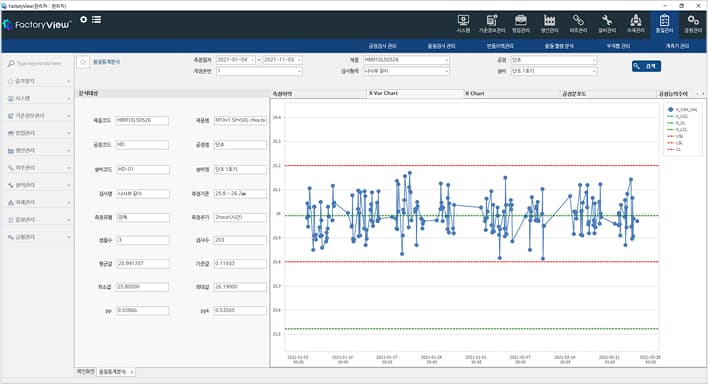Click the 설비관리 icon in sidebar
The height and width of the screenshot is (384, 708).
10,185
